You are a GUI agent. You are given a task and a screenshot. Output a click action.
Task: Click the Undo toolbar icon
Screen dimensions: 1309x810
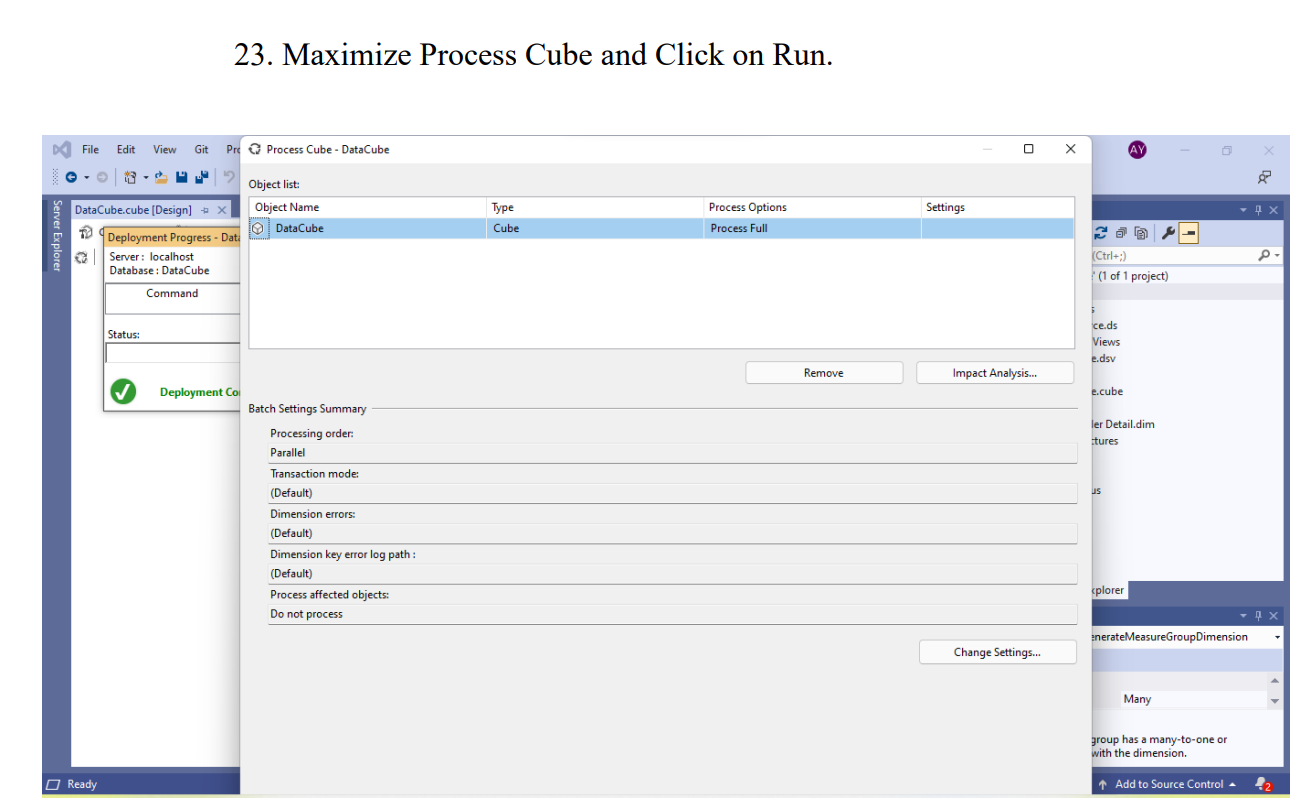click(229, 177)
